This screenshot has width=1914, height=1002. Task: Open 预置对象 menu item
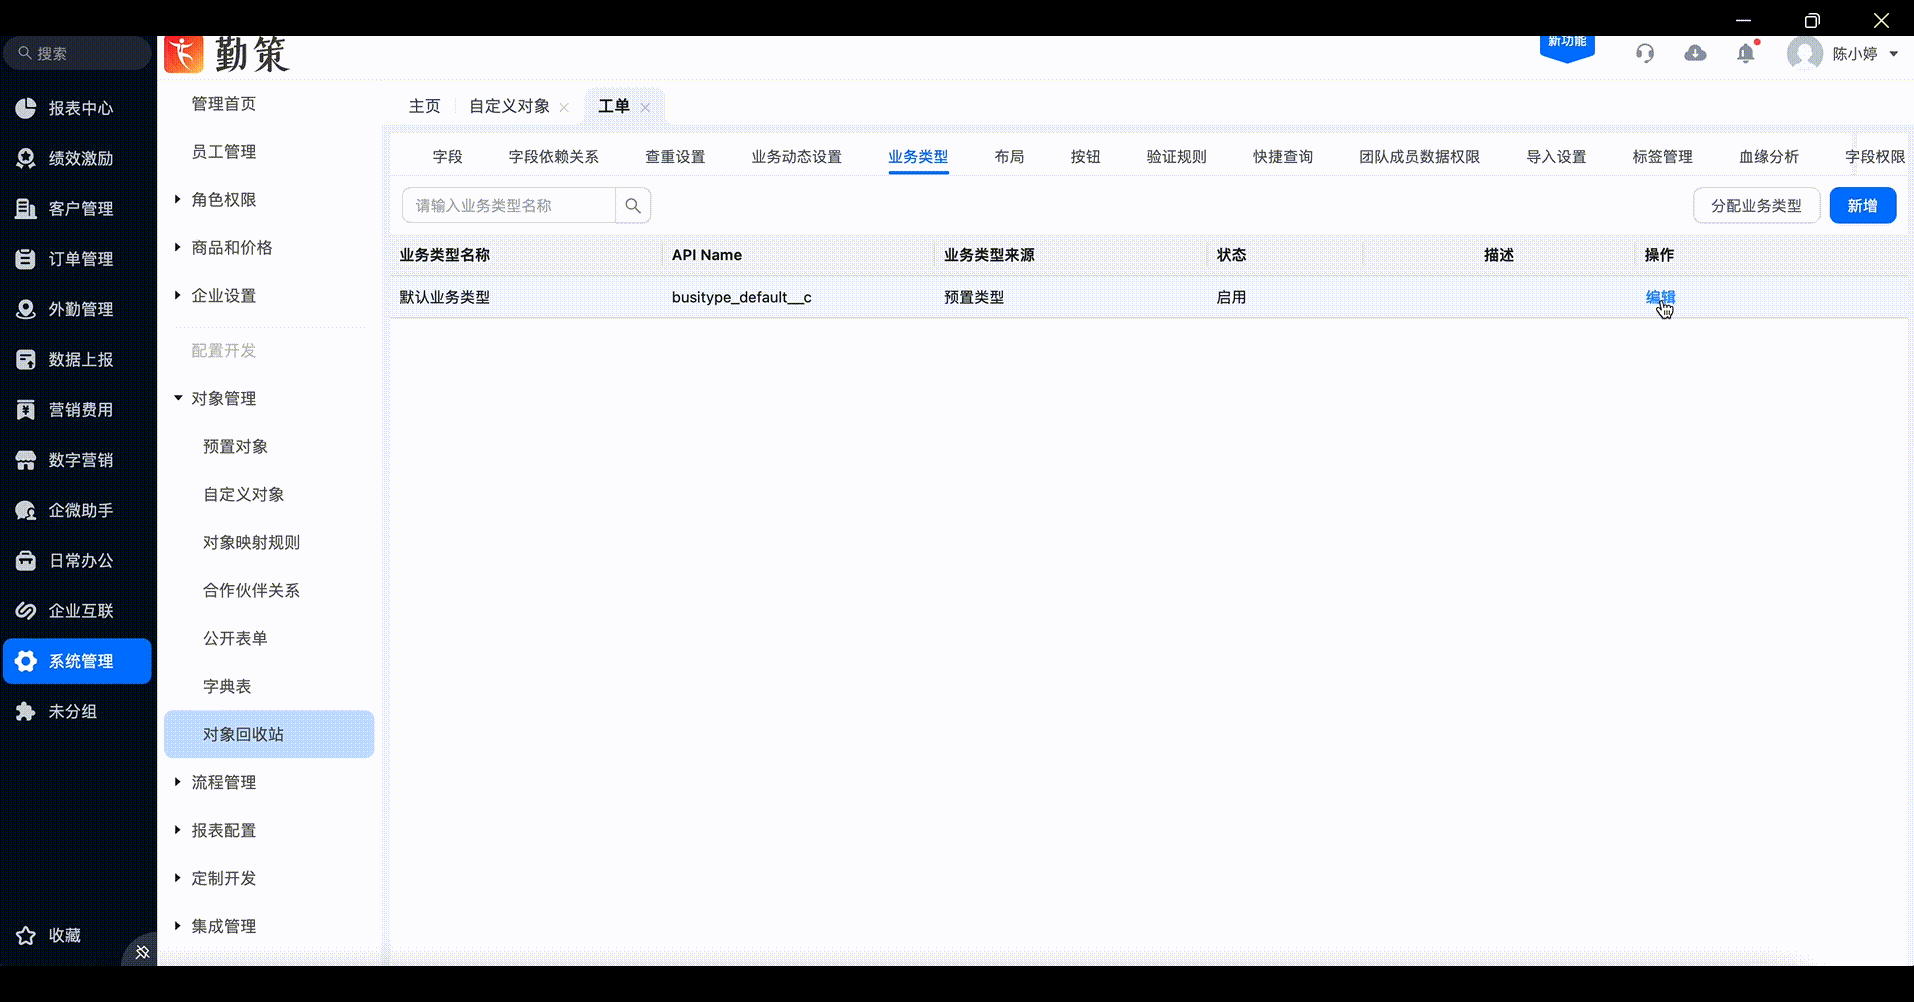pyautogui.click(x=236, y=447)
